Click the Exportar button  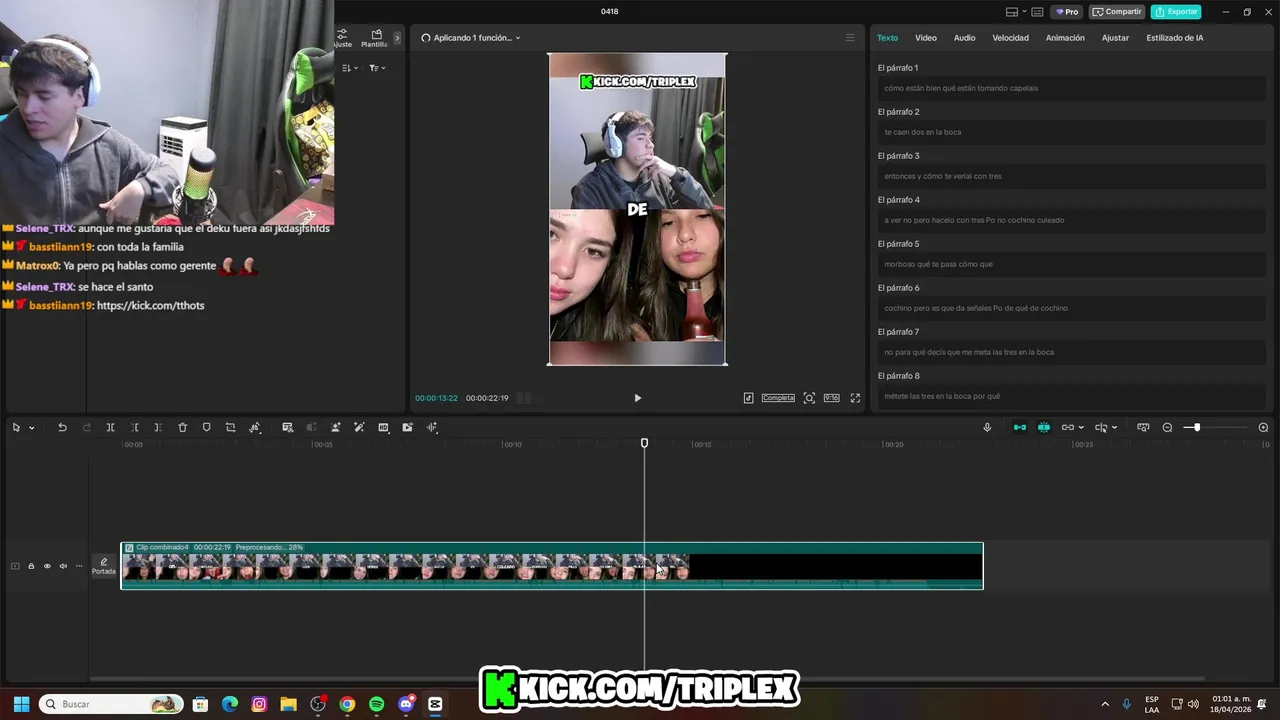coord(1176,12)
